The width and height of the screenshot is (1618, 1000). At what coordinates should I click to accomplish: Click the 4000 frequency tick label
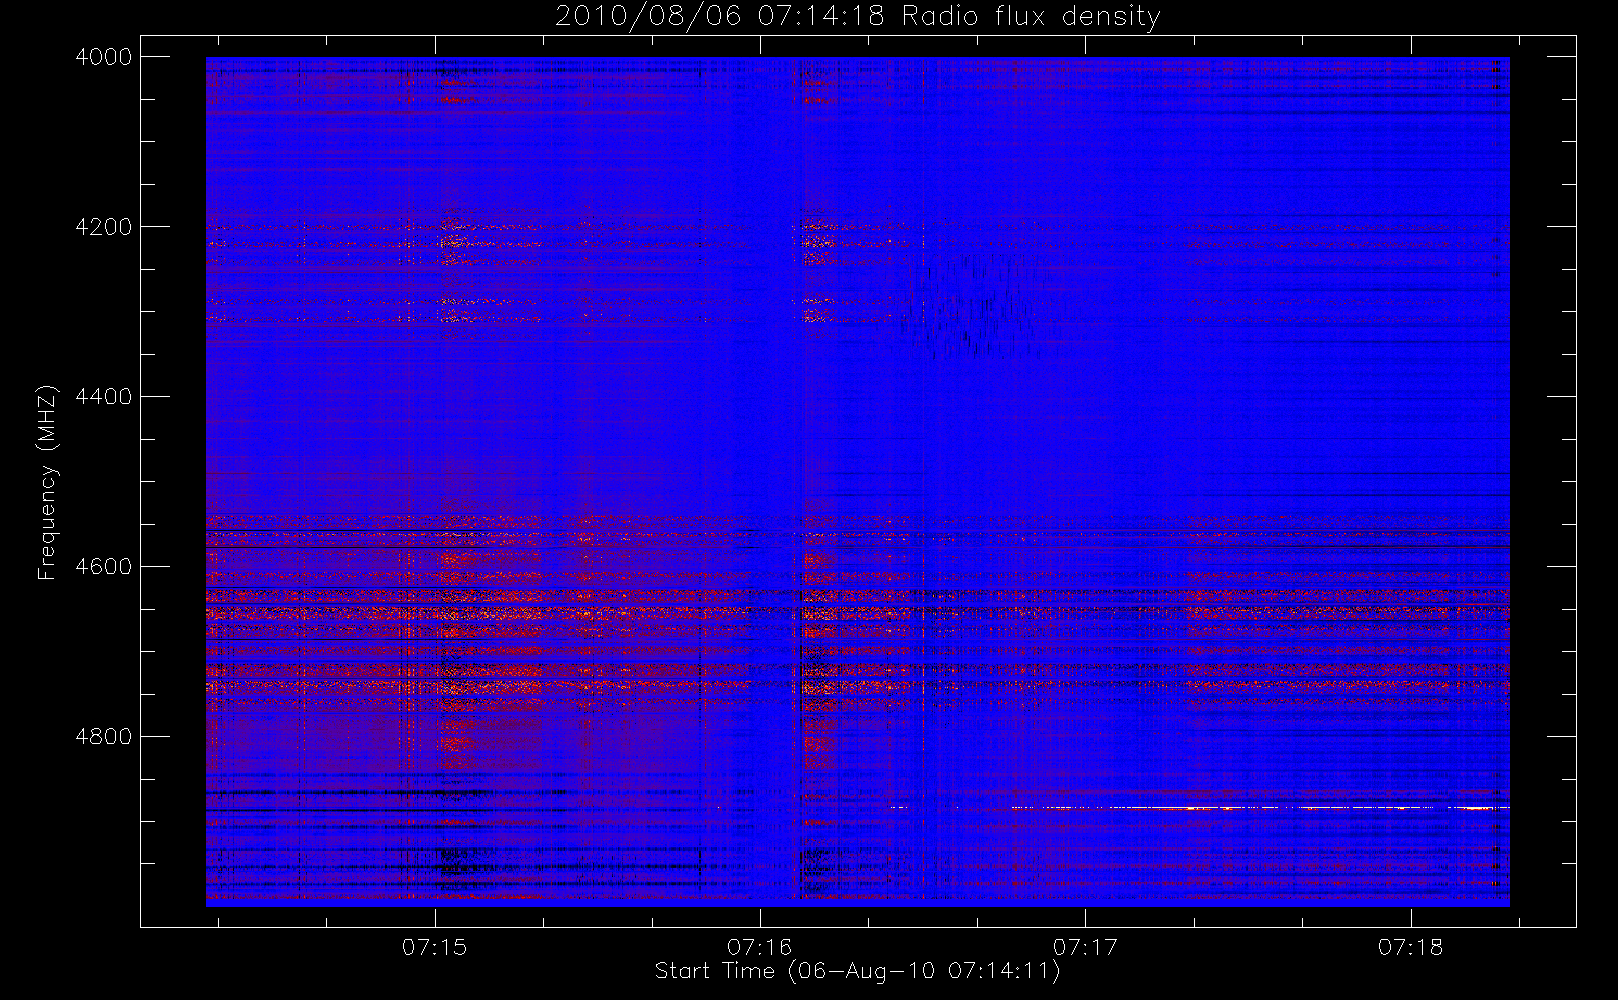pos(104,57)
